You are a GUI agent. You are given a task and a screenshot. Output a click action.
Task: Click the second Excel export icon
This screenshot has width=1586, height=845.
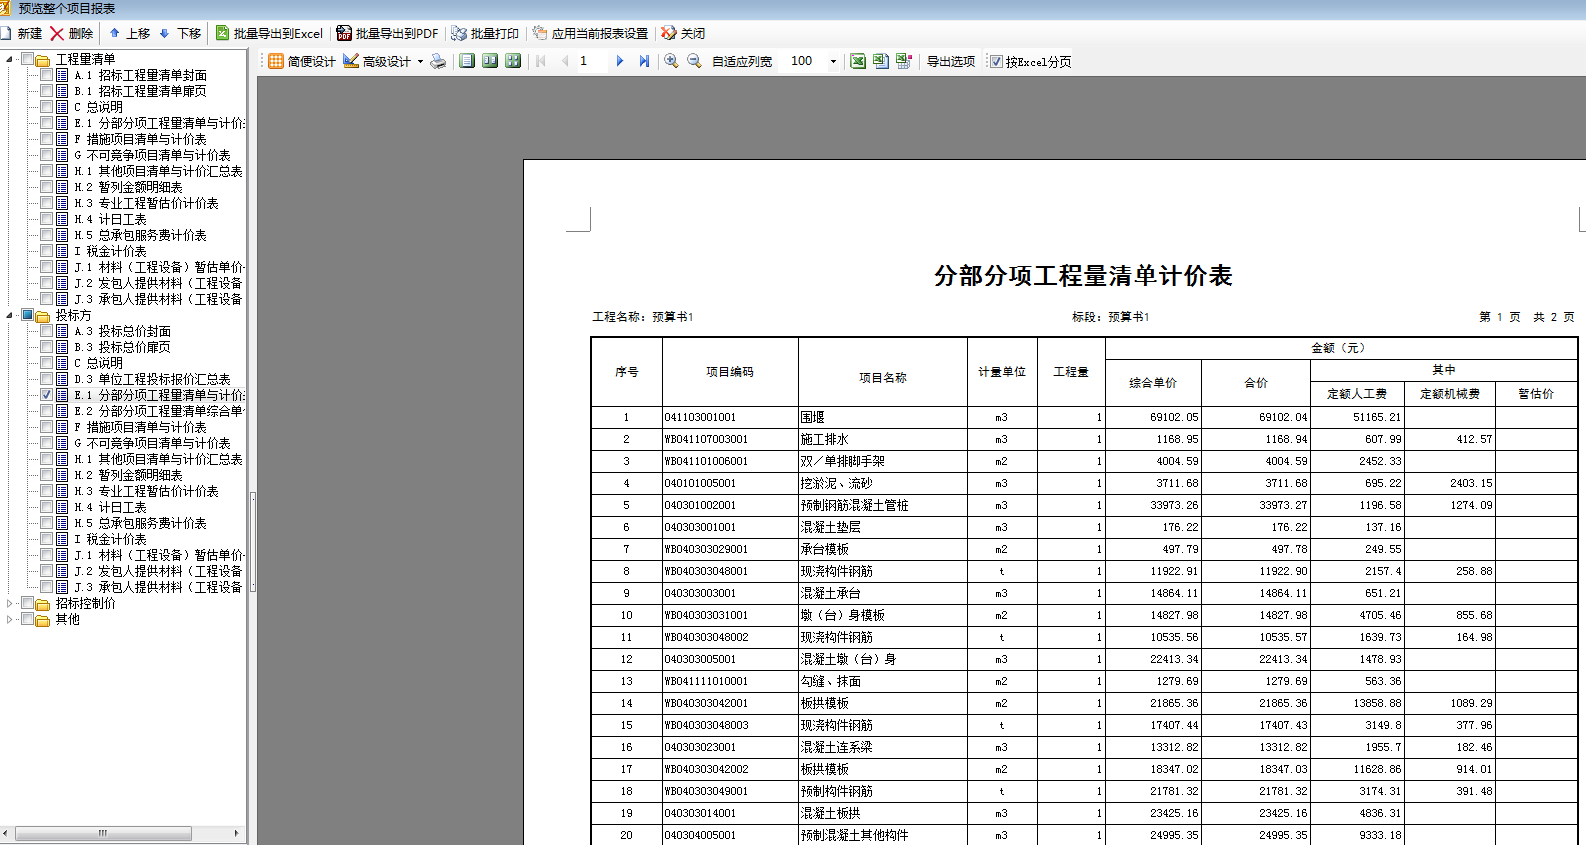tap(881, 61)
